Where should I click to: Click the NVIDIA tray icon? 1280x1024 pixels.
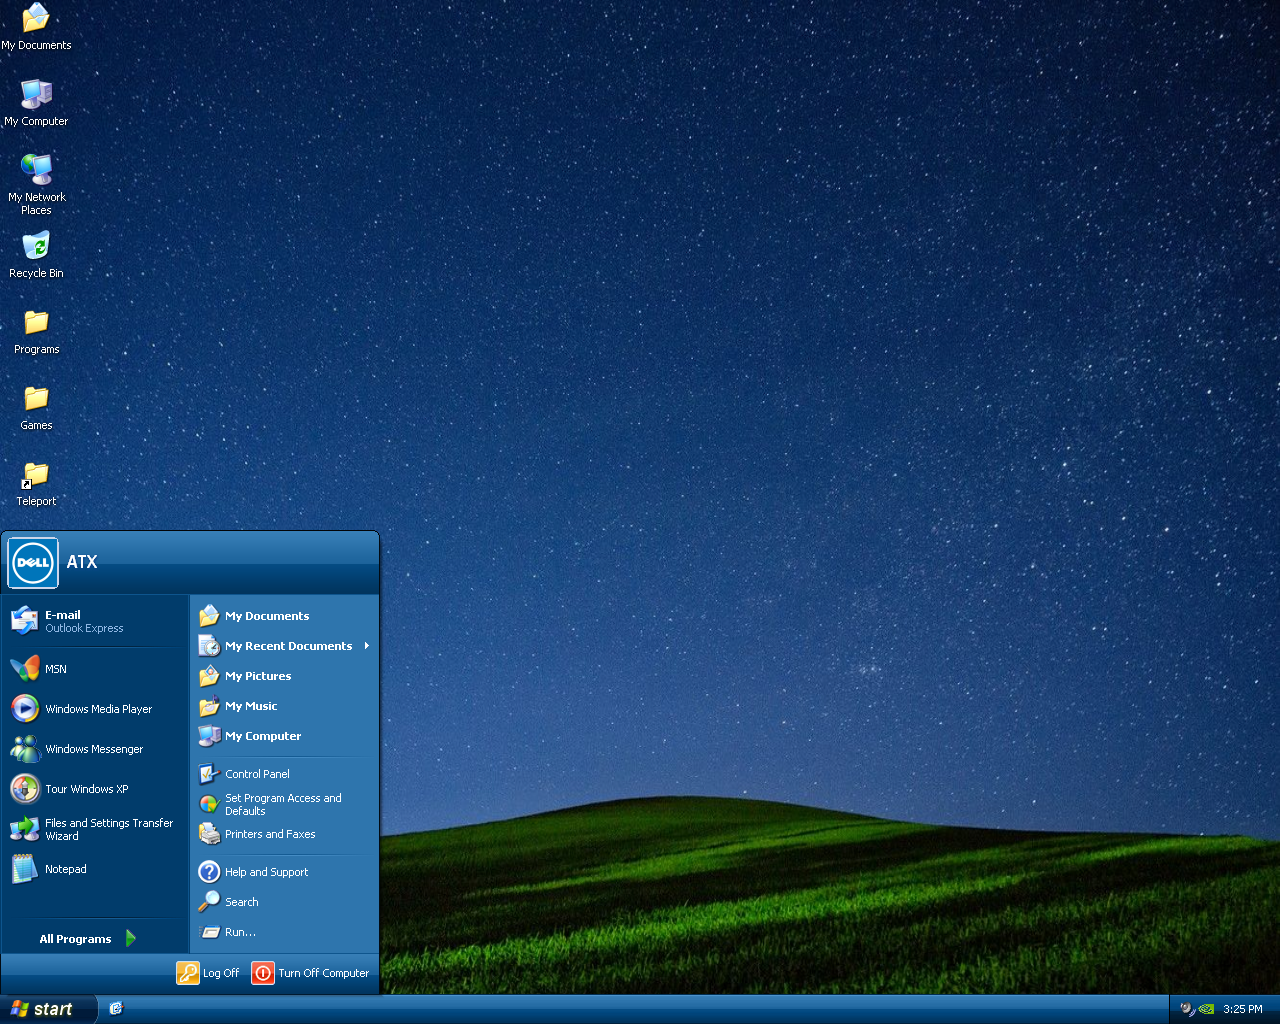tap(1206, 1009)
